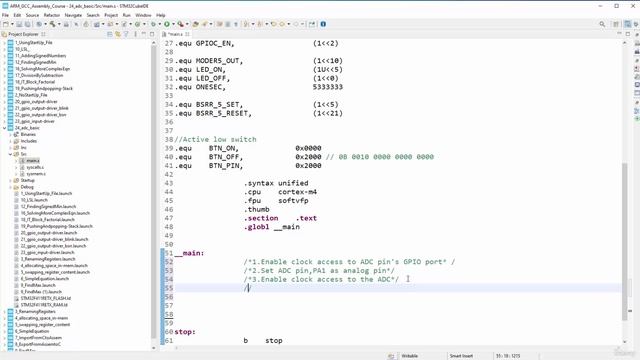Click the Open Perspective icon at top right

click(x=616, y=24)
